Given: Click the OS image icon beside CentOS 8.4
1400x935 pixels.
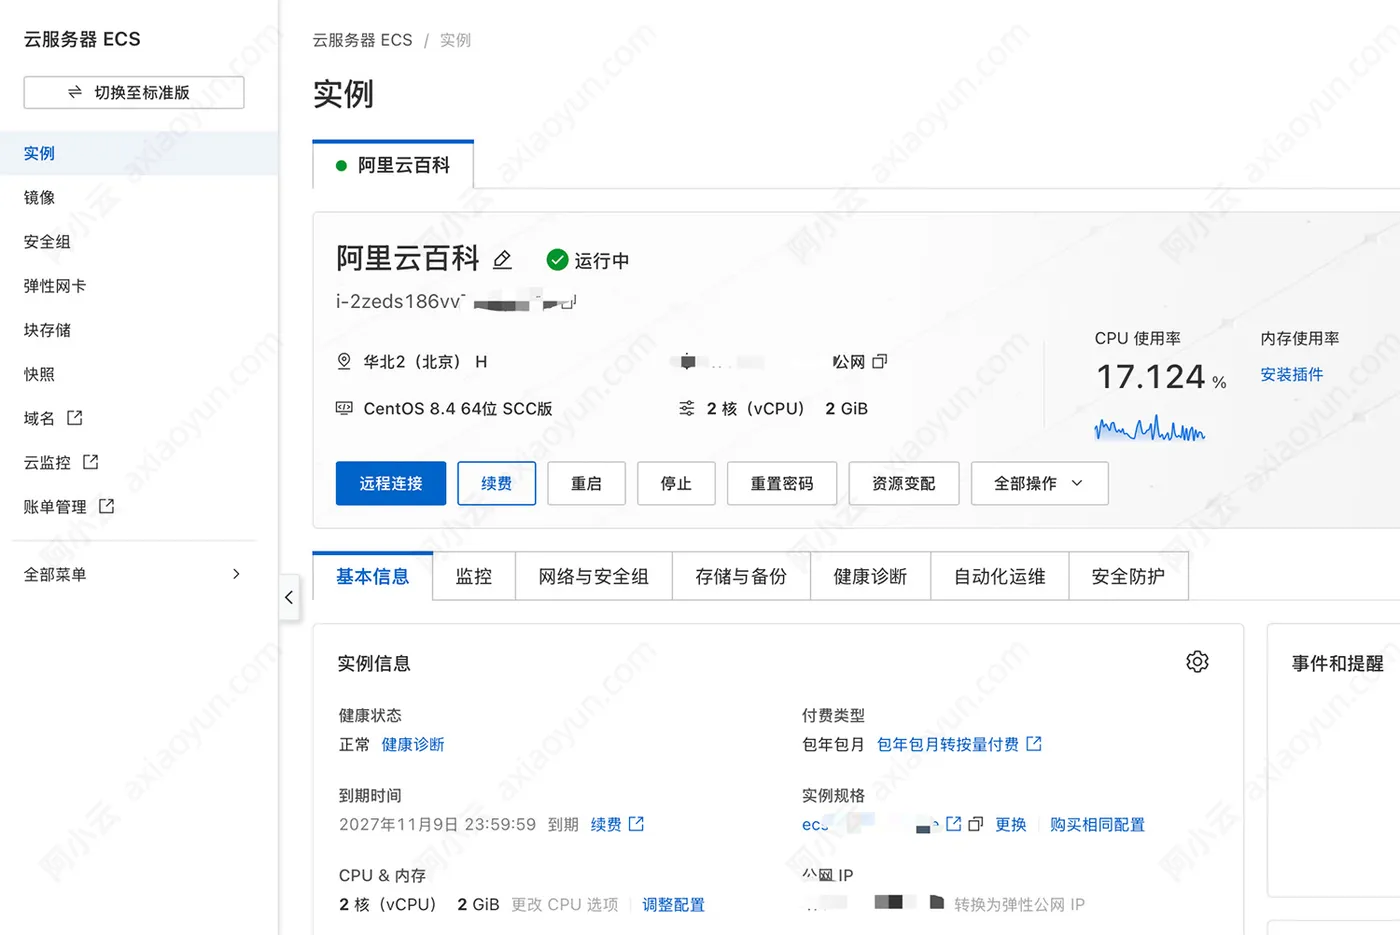Looking at the screenshot, I should click(344, 408).
